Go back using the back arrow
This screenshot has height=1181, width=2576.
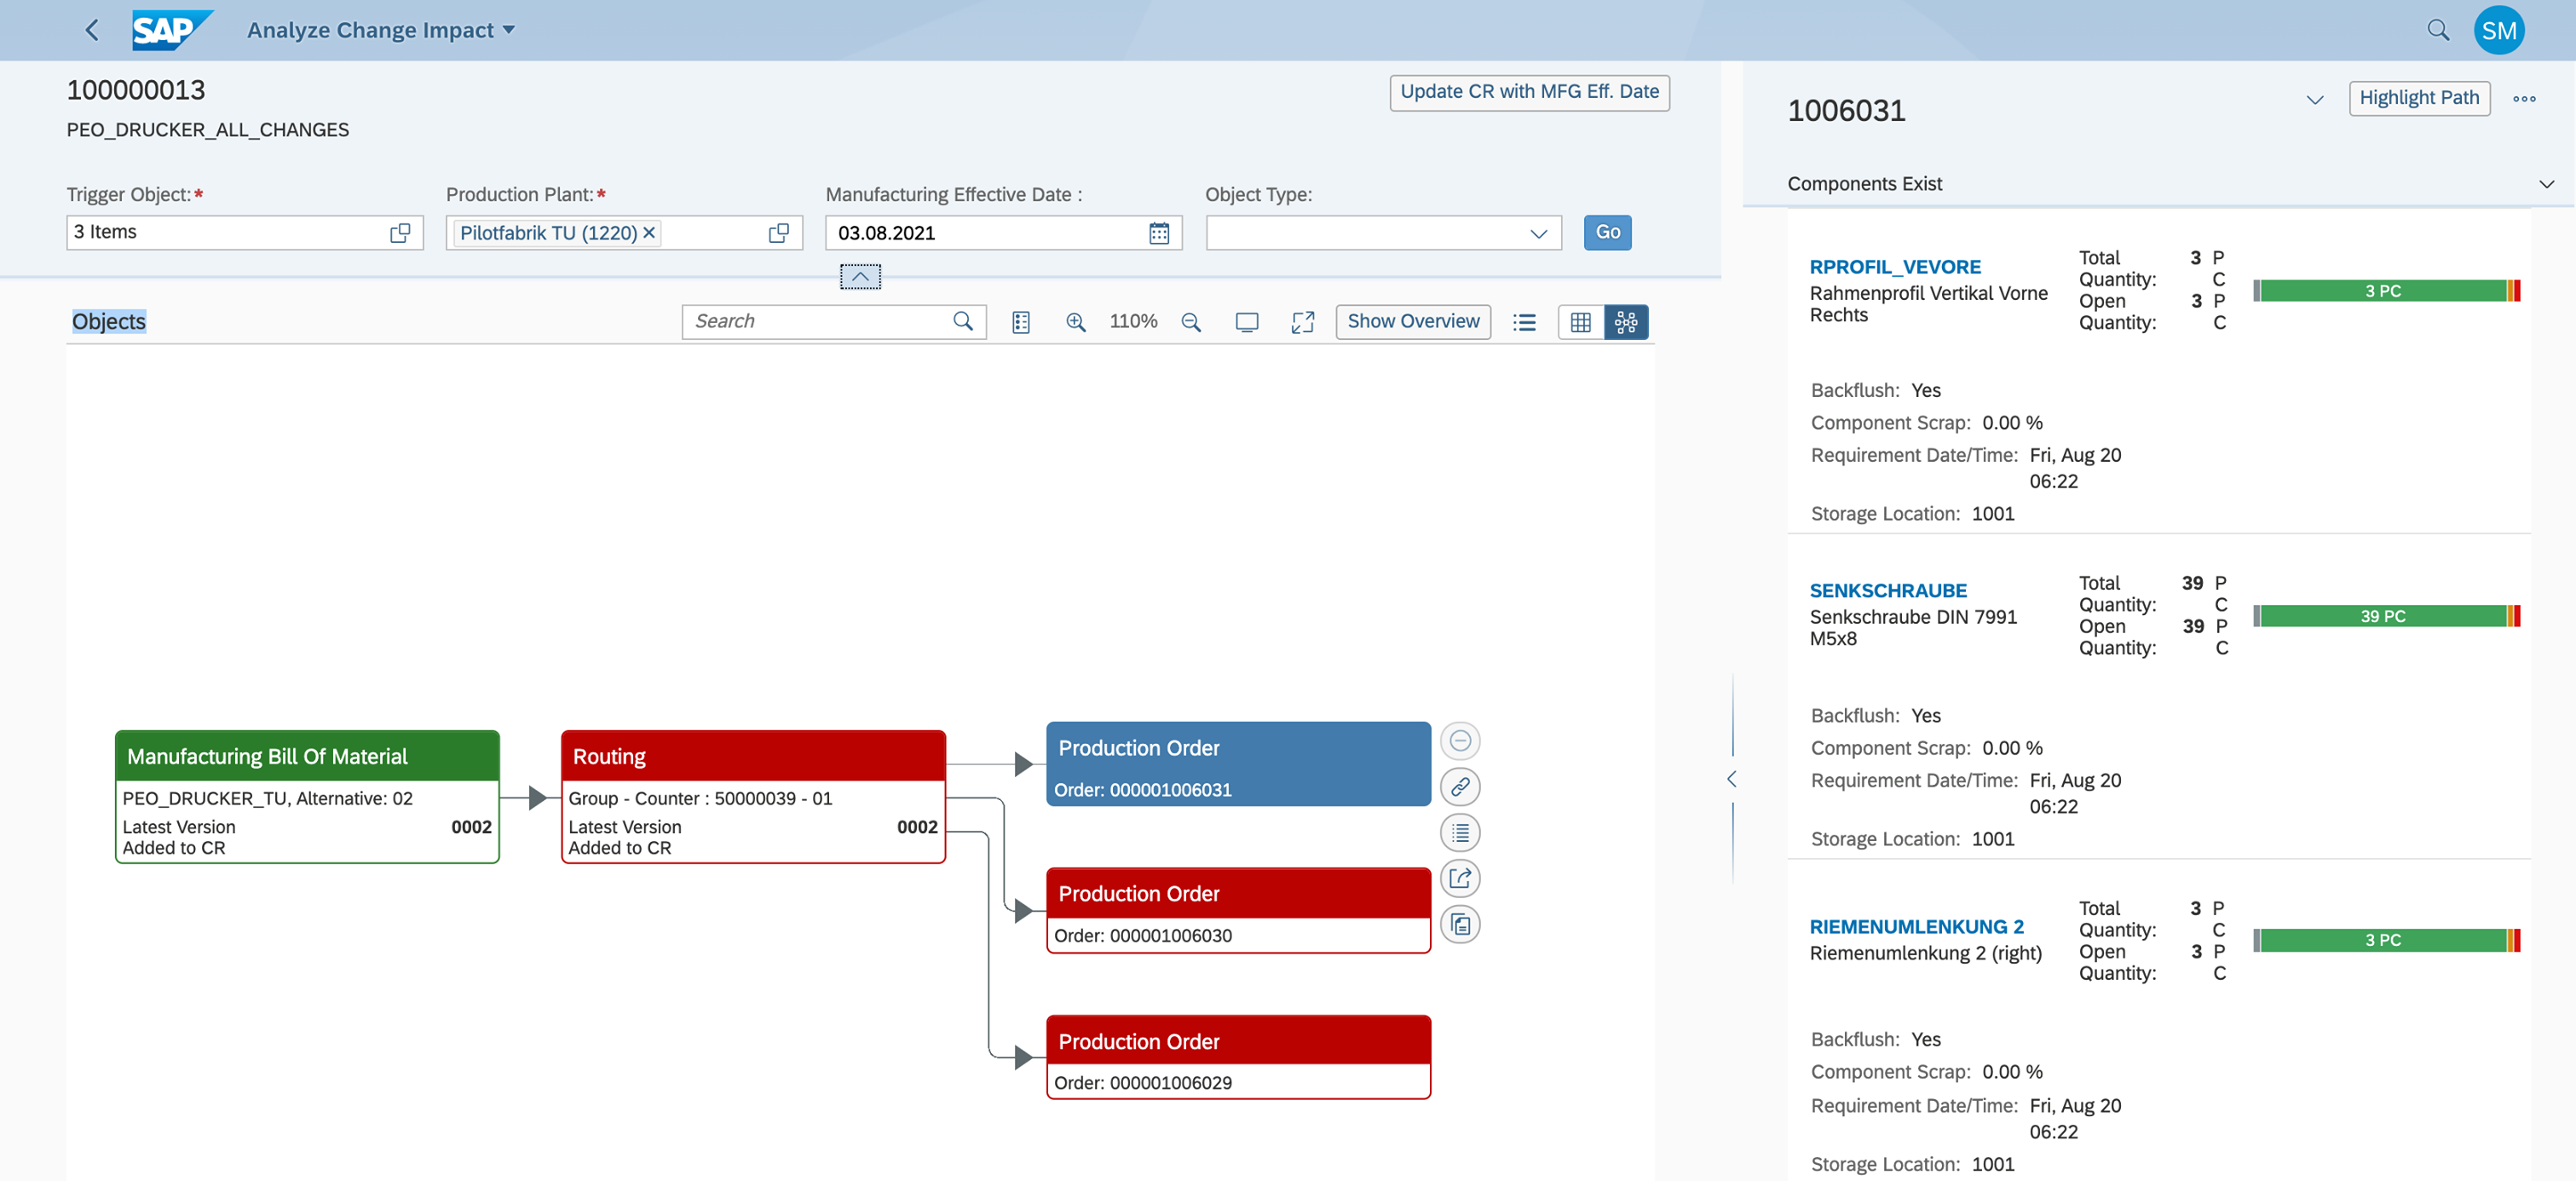[92, 30]
